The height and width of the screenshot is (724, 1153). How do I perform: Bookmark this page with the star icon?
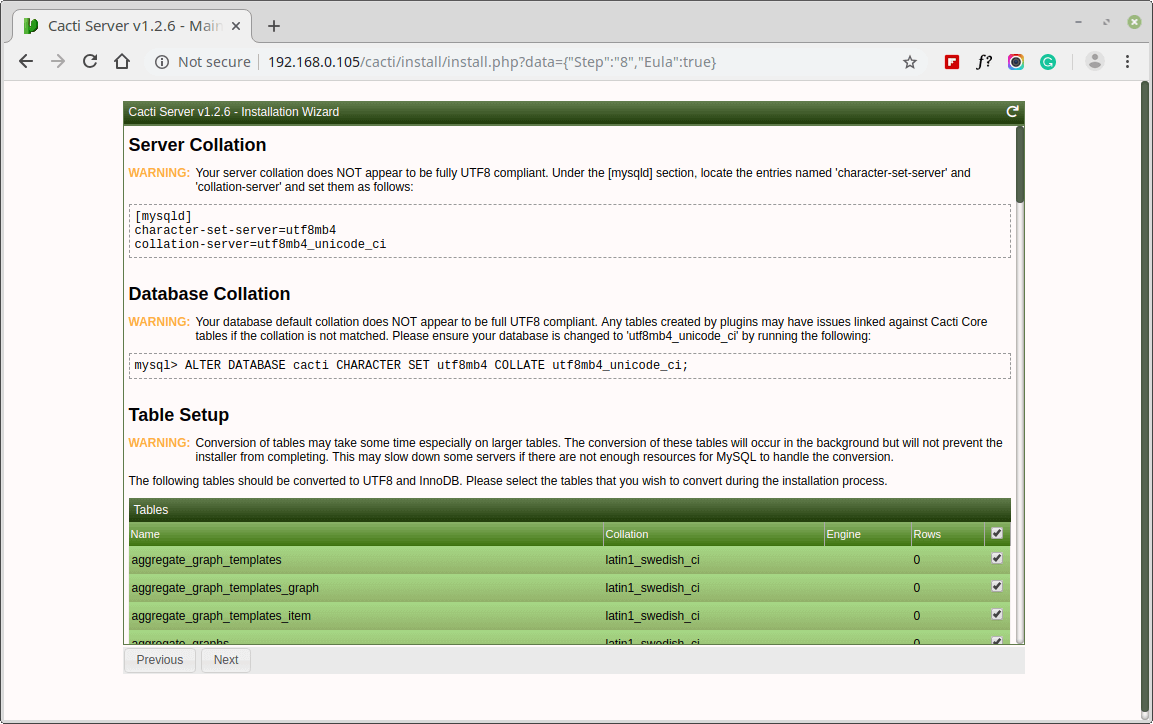point(910,62)
